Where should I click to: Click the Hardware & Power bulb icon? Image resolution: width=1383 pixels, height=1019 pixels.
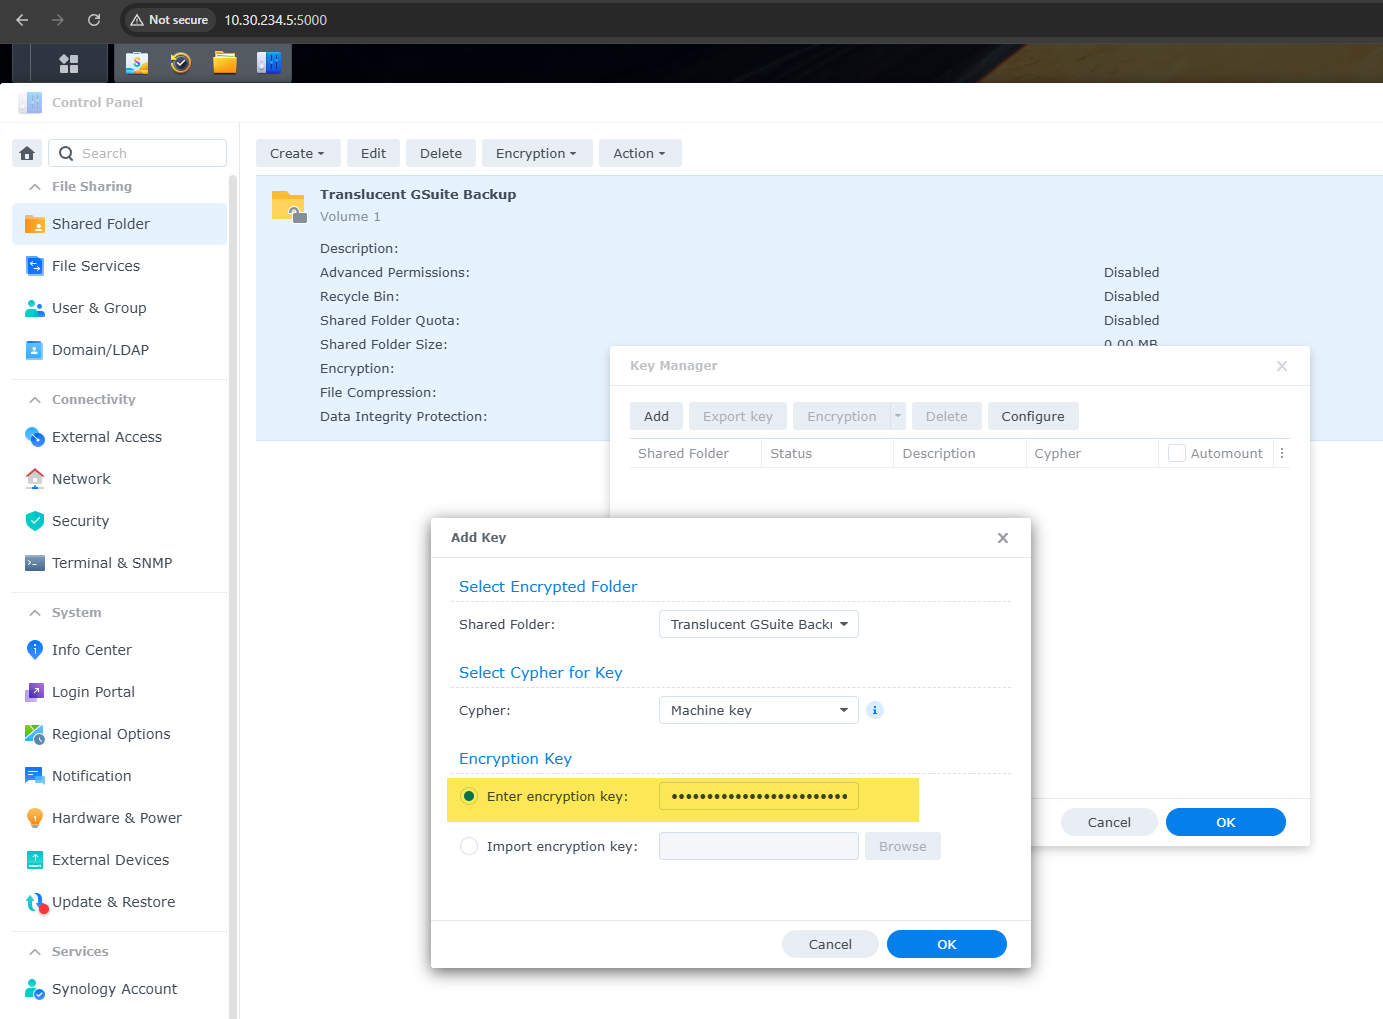(x=35, y=818)
